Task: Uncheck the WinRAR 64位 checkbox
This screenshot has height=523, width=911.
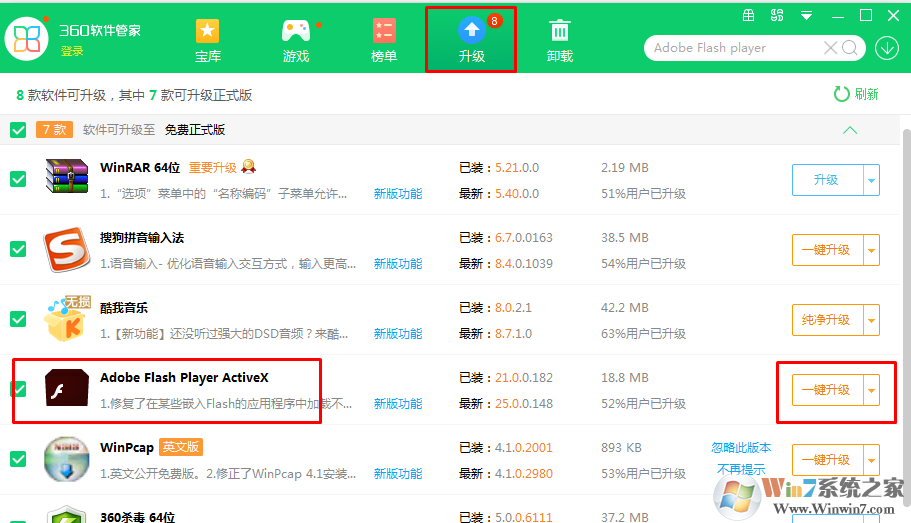Action: [18, 179]
